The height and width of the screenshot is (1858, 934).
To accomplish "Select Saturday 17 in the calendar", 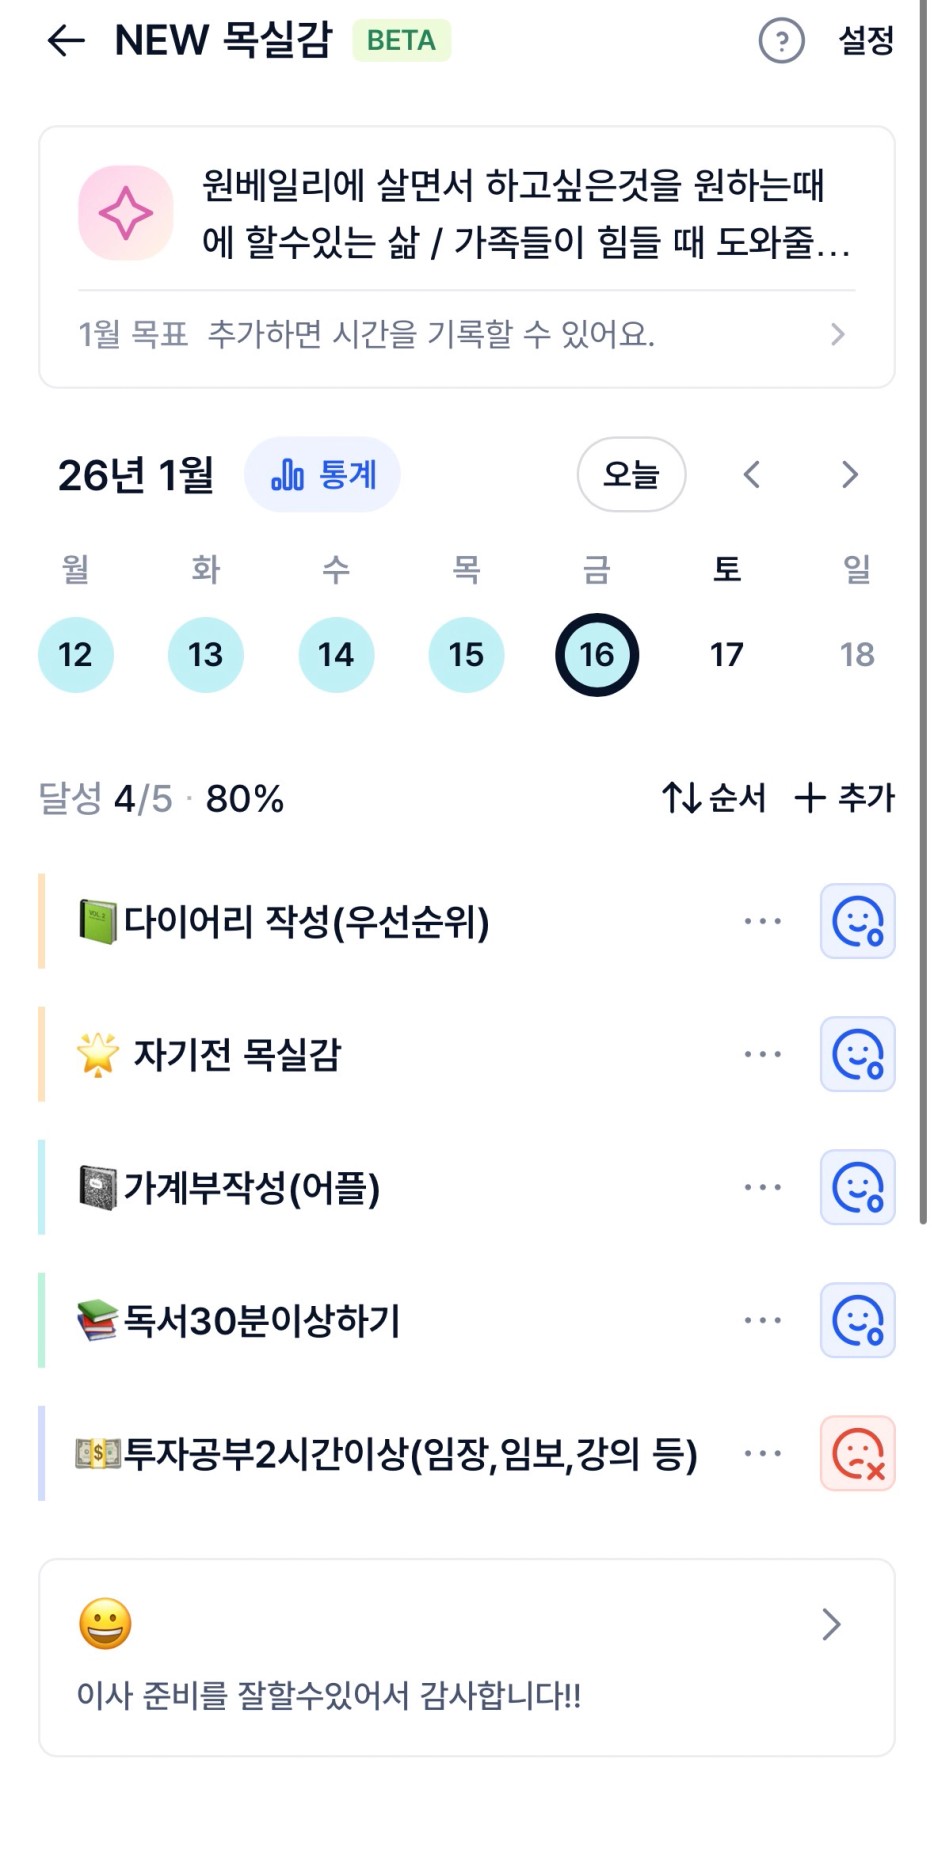I will point(727,655).
